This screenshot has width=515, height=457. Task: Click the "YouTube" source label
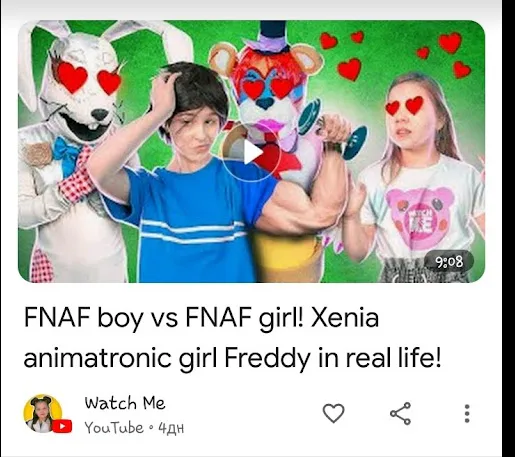tap(114, 428)
